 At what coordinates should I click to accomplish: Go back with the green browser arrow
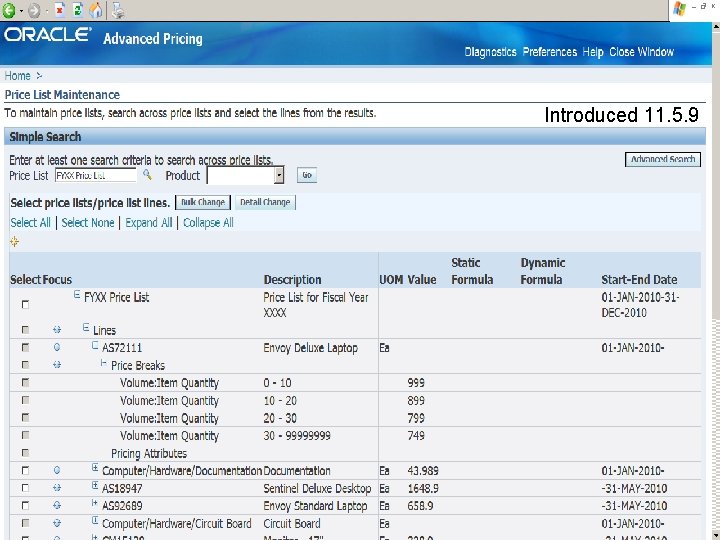pos(8,10)
